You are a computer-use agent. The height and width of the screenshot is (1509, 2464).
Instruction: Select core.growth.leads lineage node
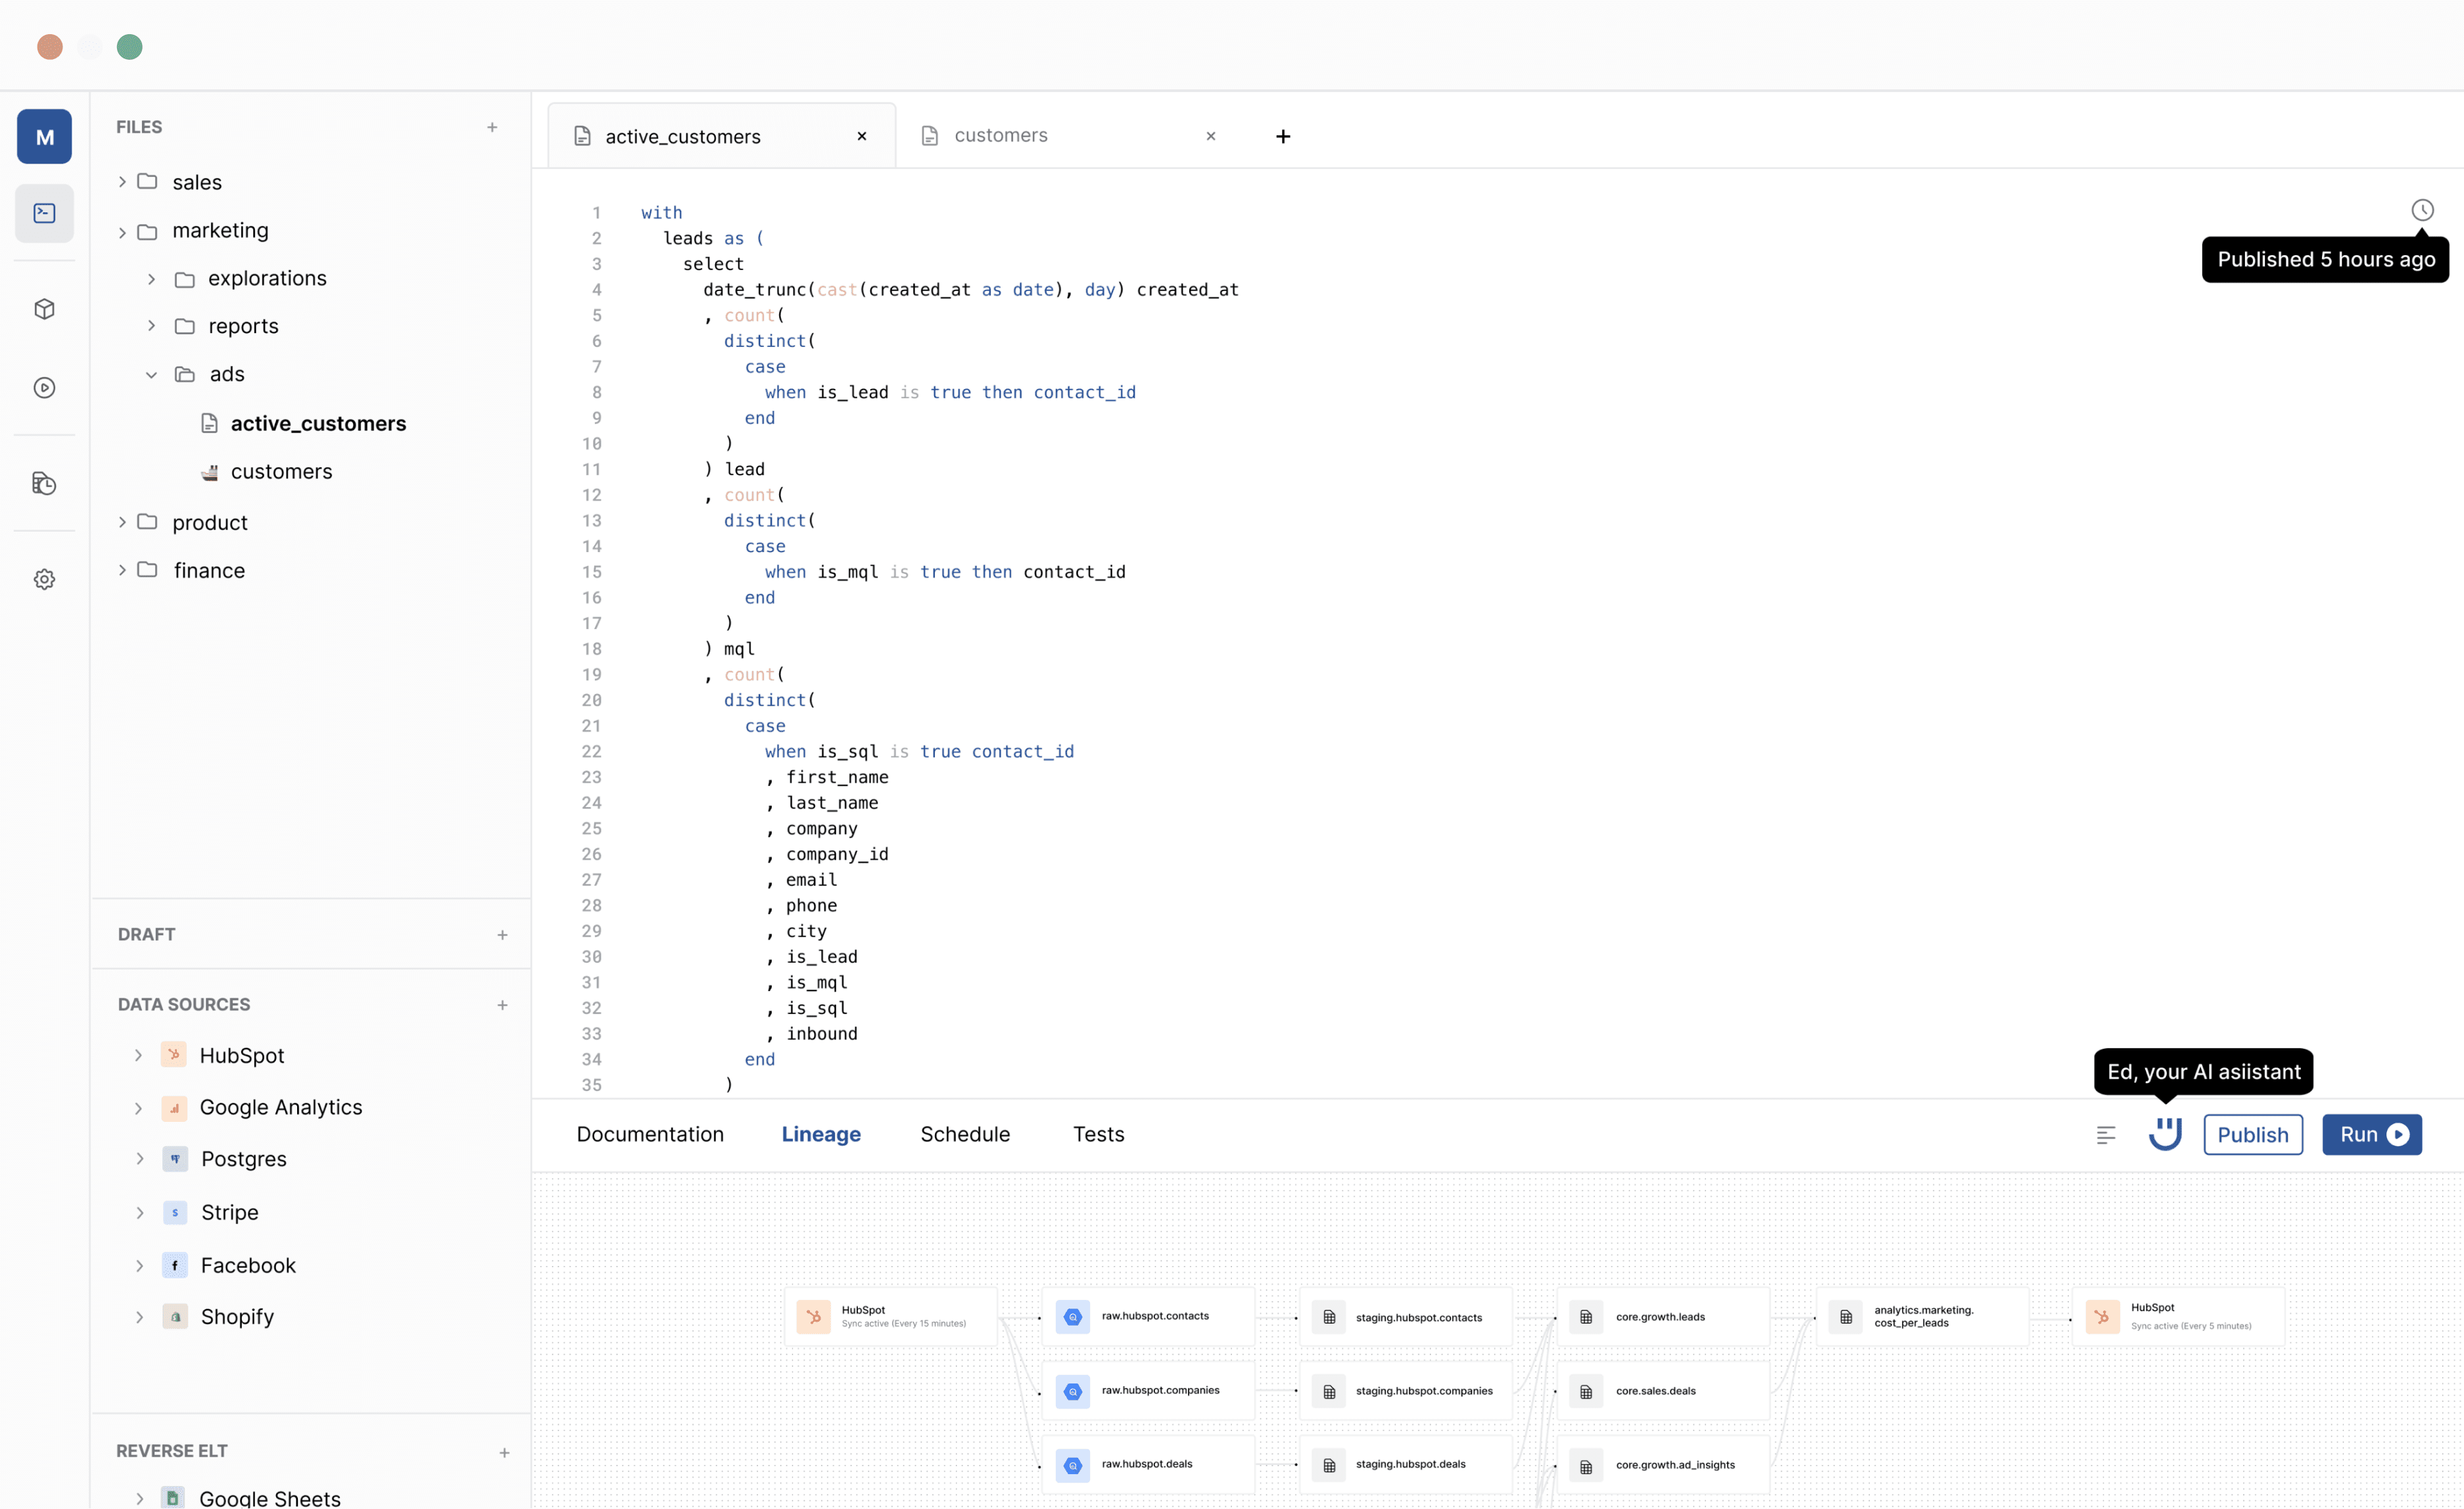pyautogui.click(x=1662, y=1316)
